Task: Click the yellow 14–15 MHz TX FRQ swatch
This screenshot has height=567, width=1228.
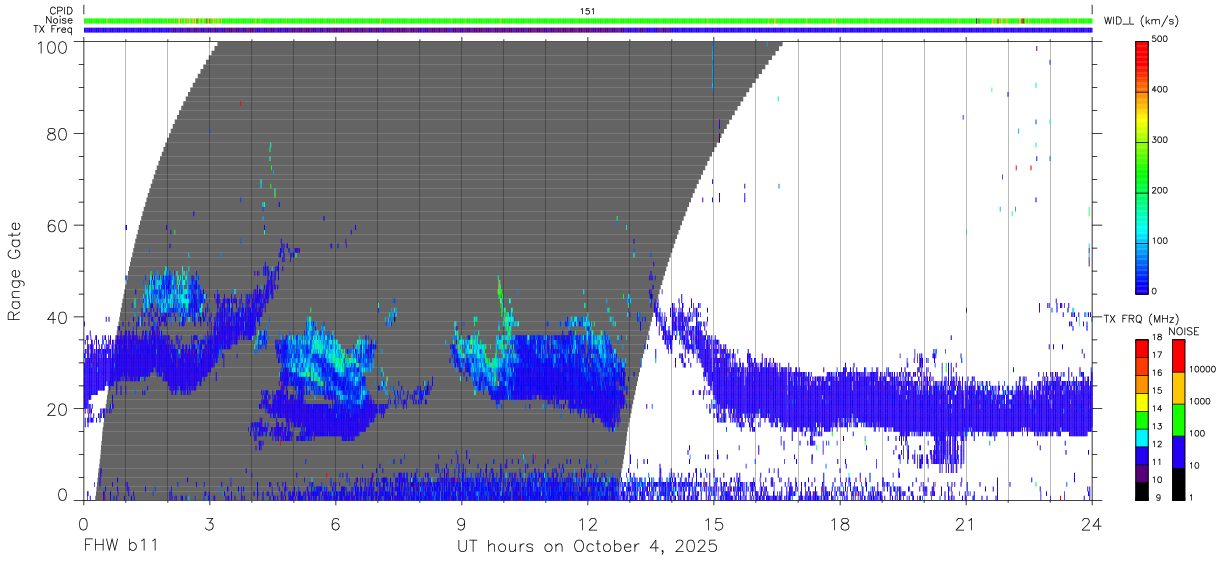Action: tap(1142, 402)
